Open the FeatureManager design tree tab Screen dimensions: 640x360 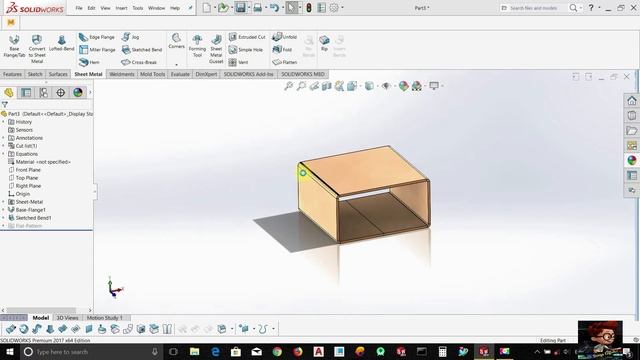click(9, 93)
